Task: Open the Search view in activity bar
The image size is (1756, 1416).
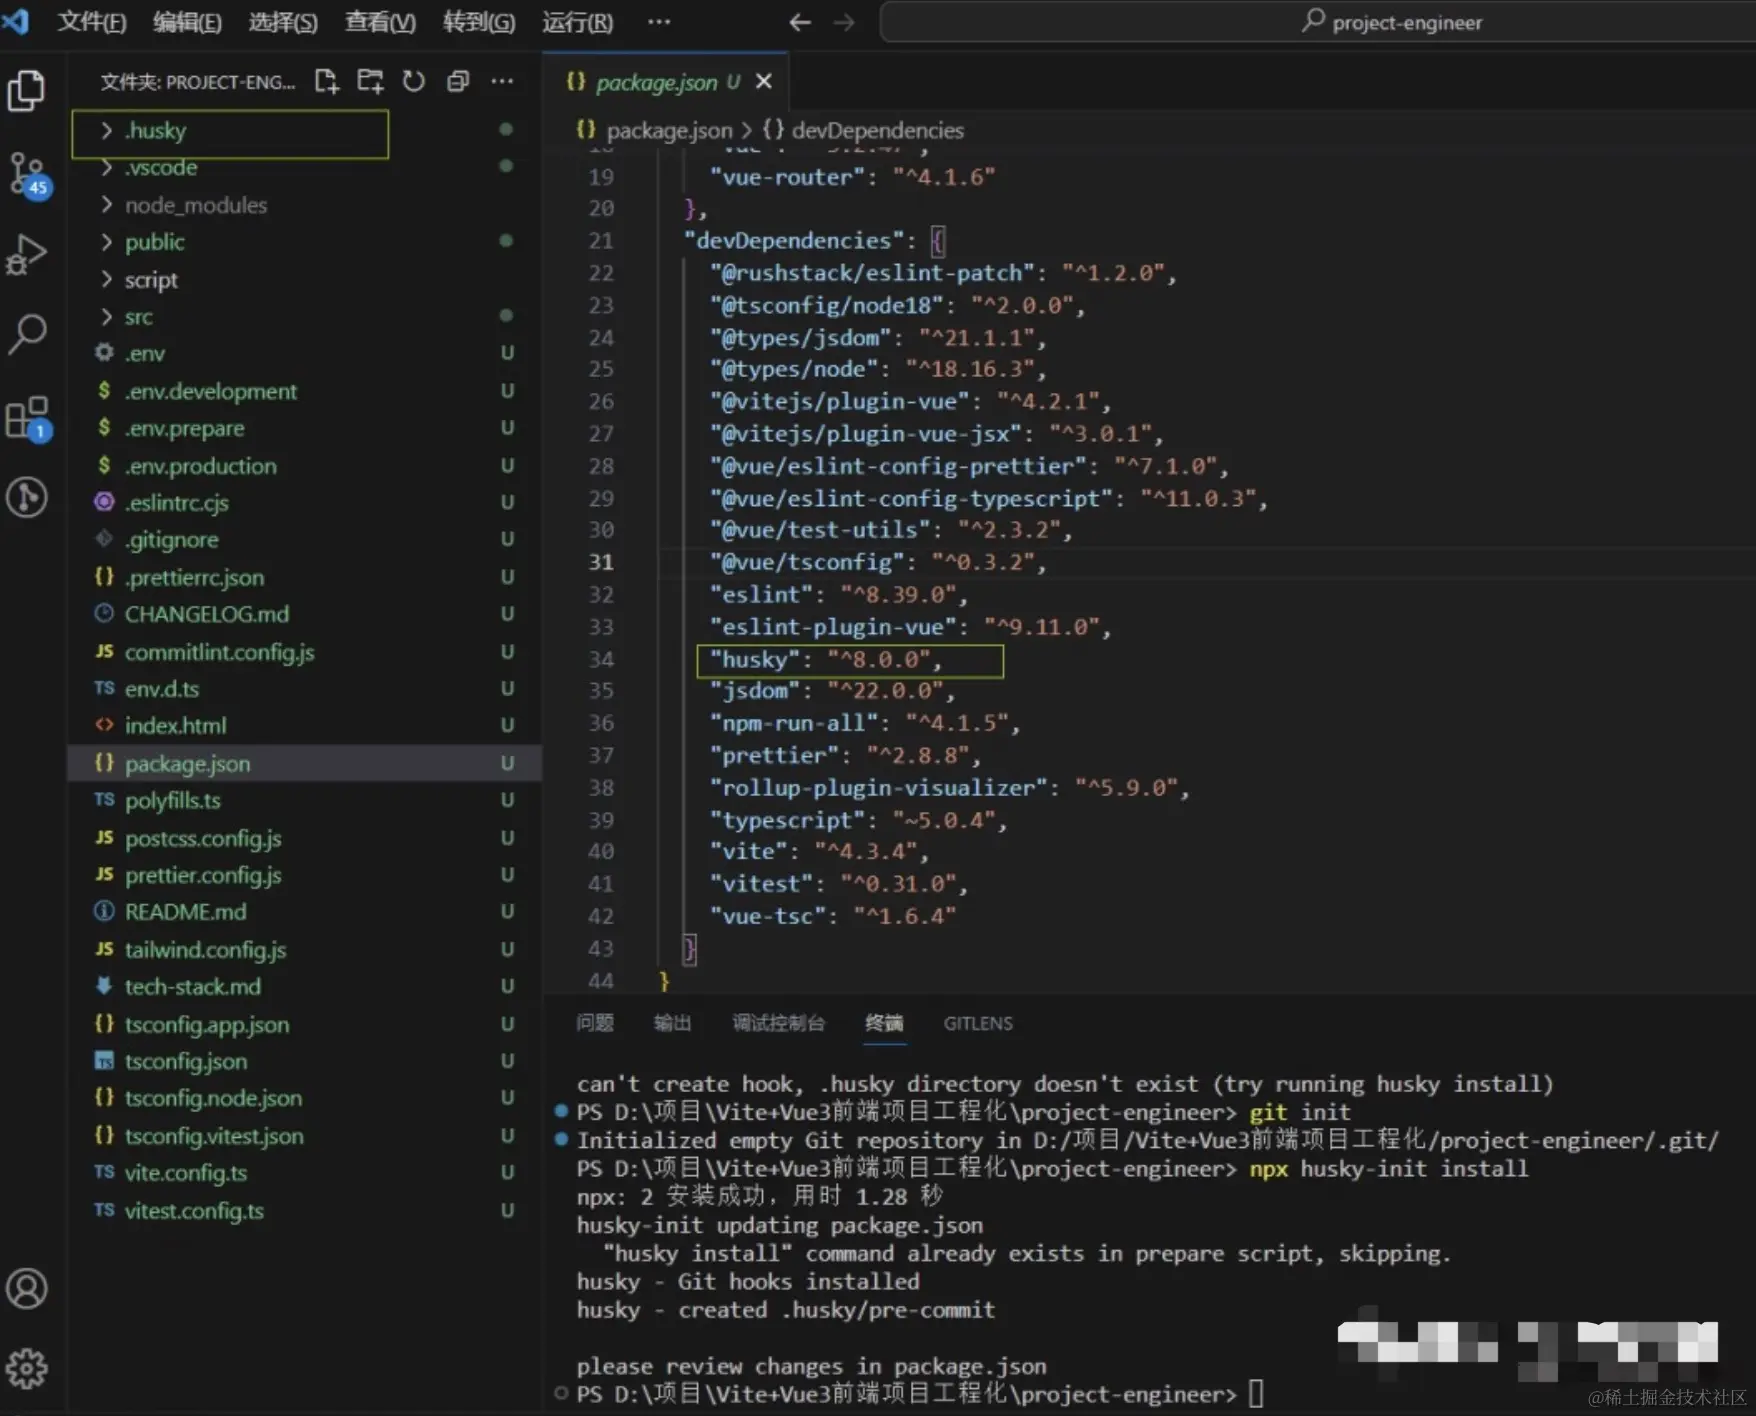Action: pyautogui.click(x=27, y=334)
